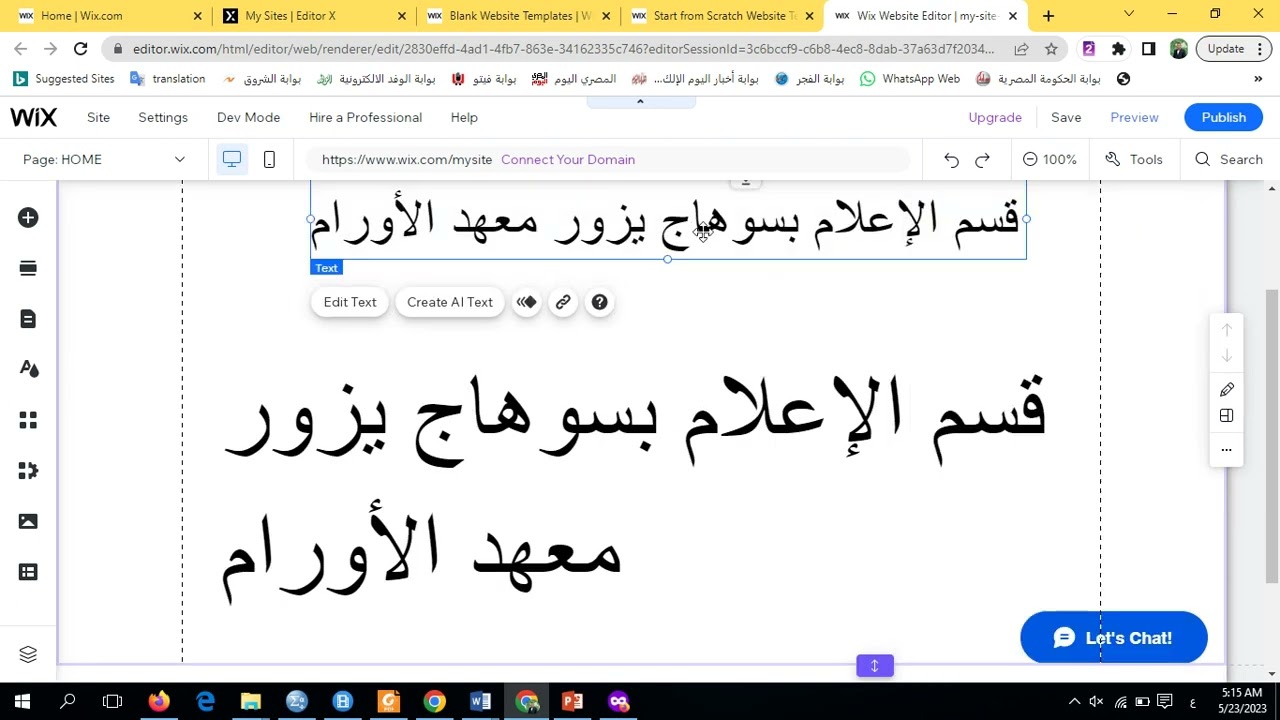
Task: Open the 100% zoom control
Action: 1050,159
